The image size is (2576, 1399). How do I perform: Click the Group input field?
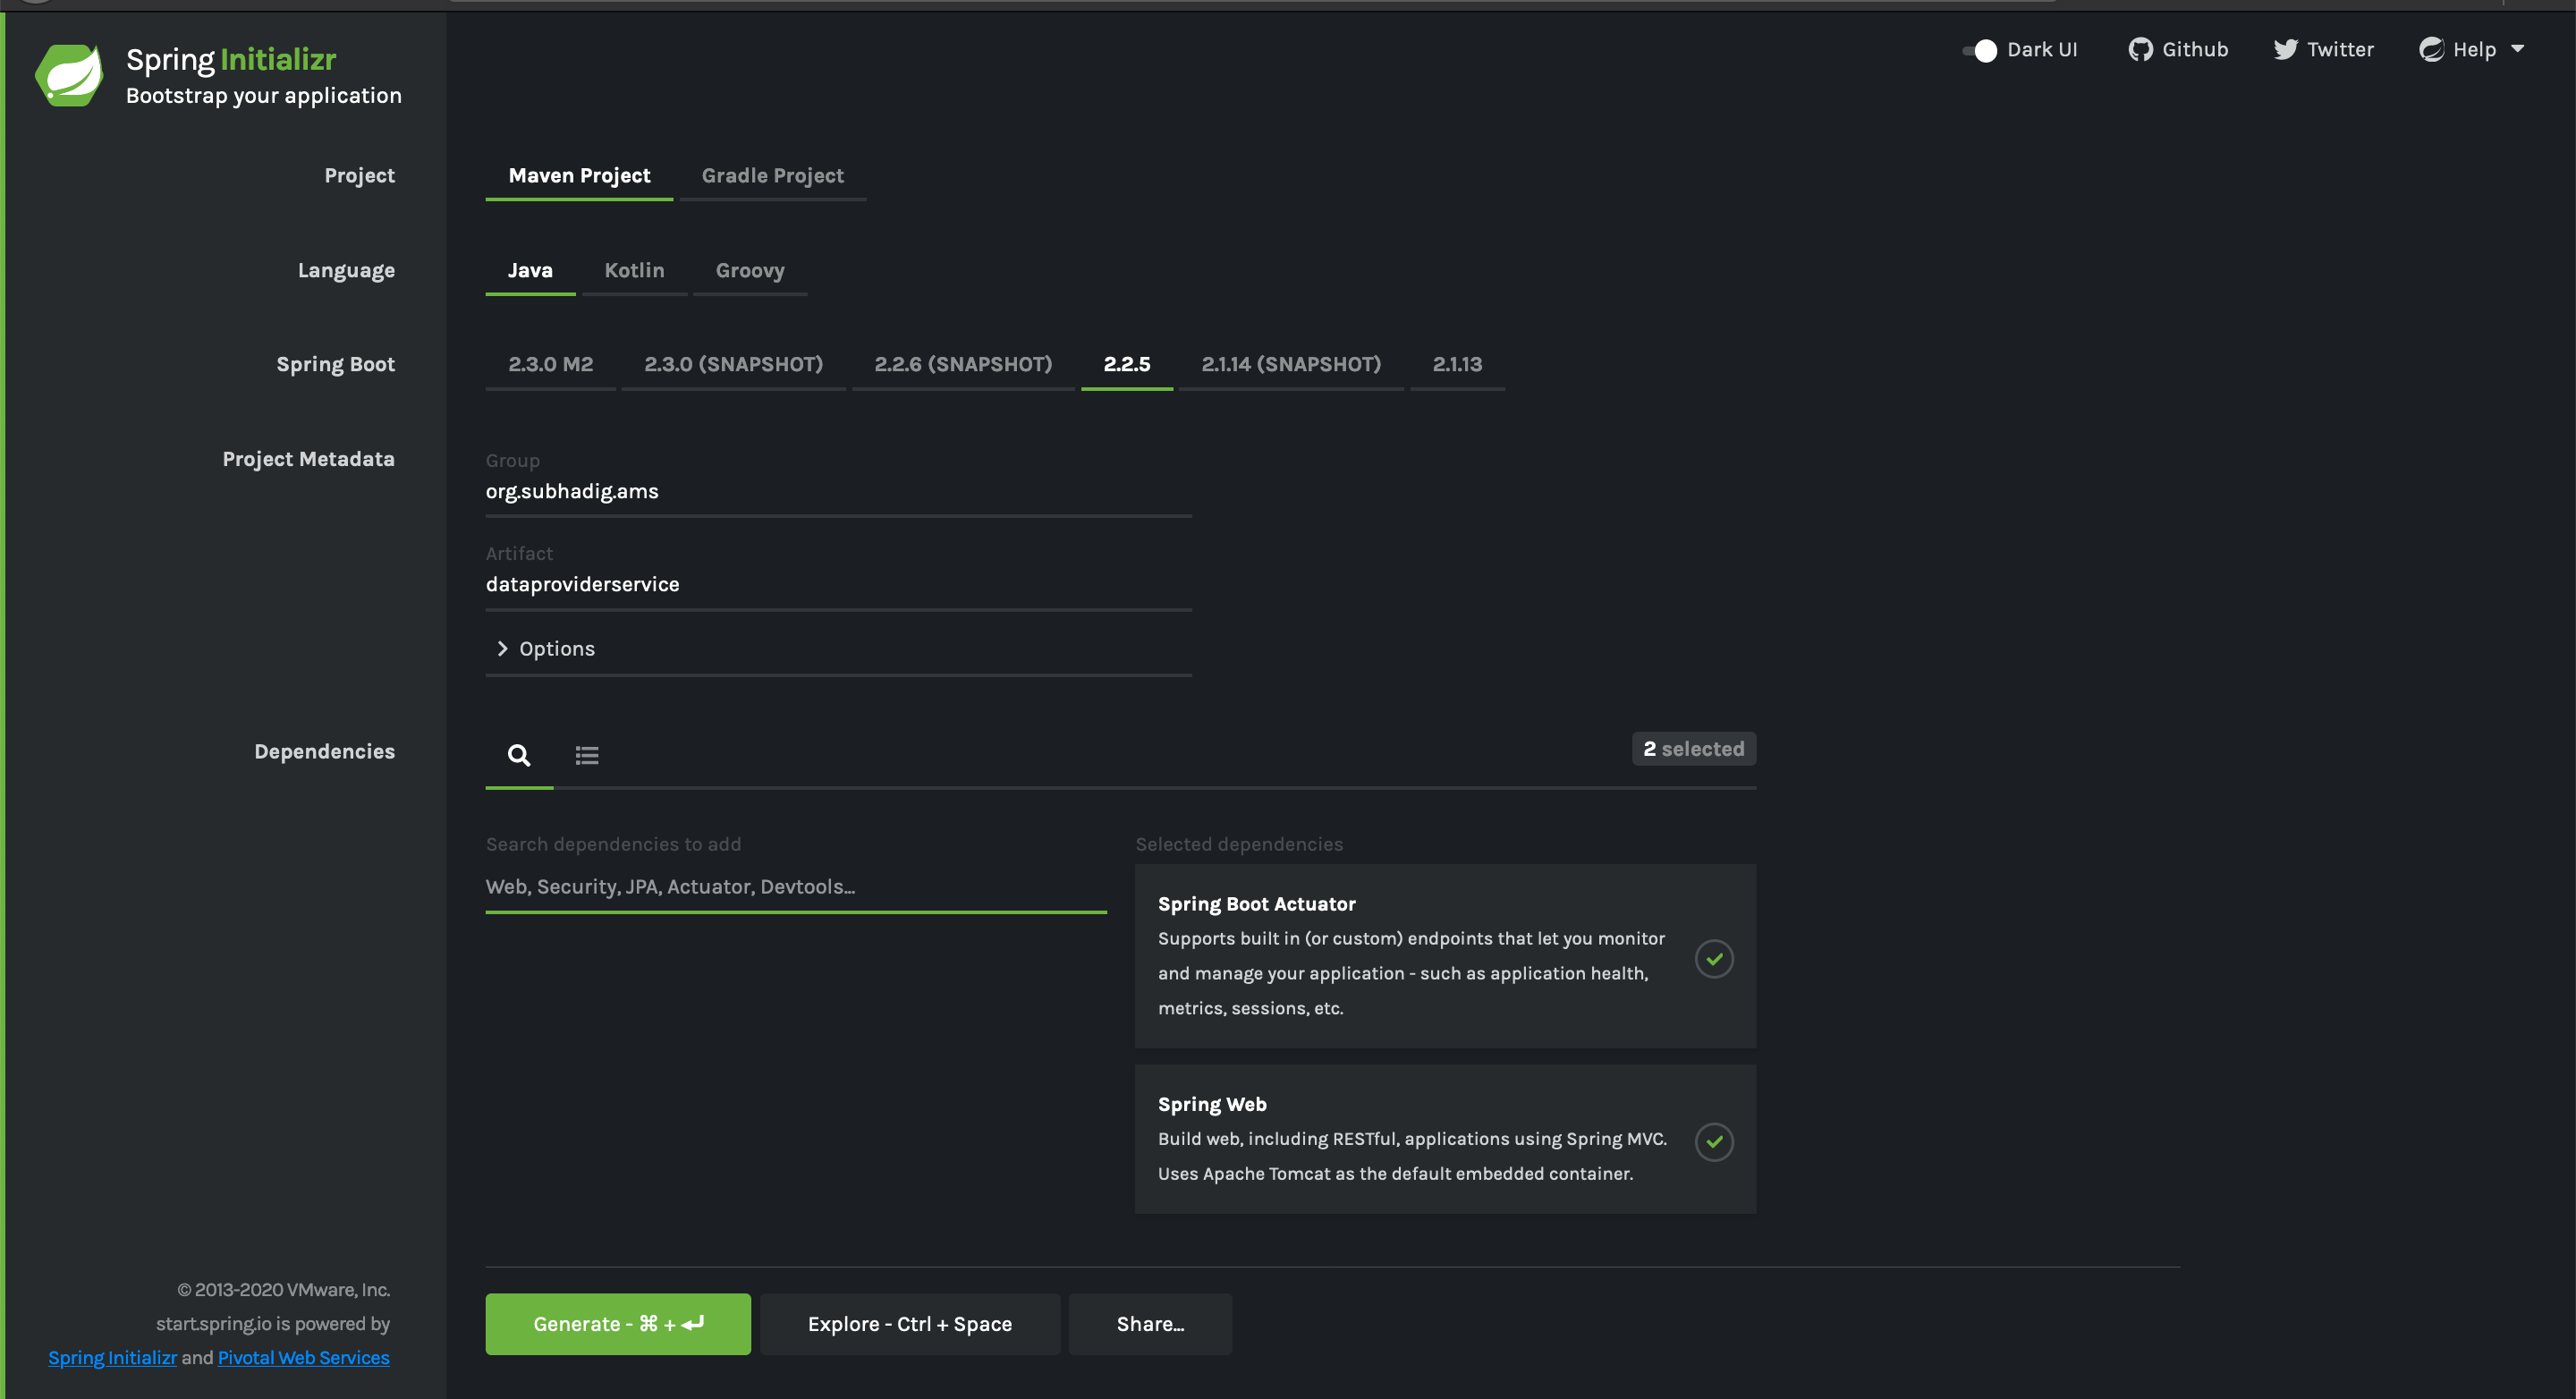click(837, 489)
